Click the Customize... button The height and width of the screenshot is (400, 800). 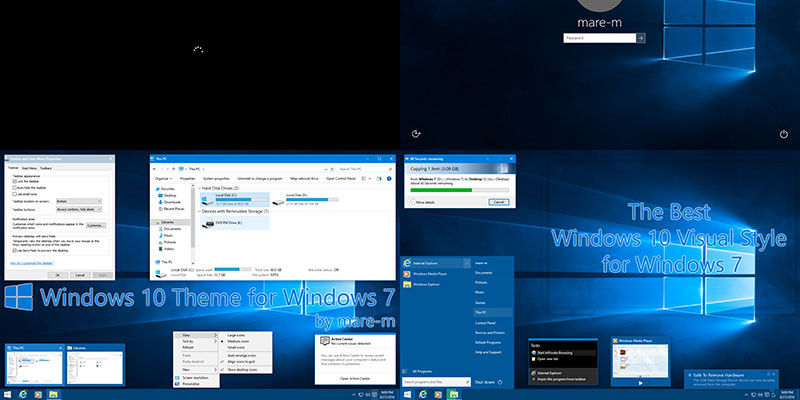tap(96, 225)
